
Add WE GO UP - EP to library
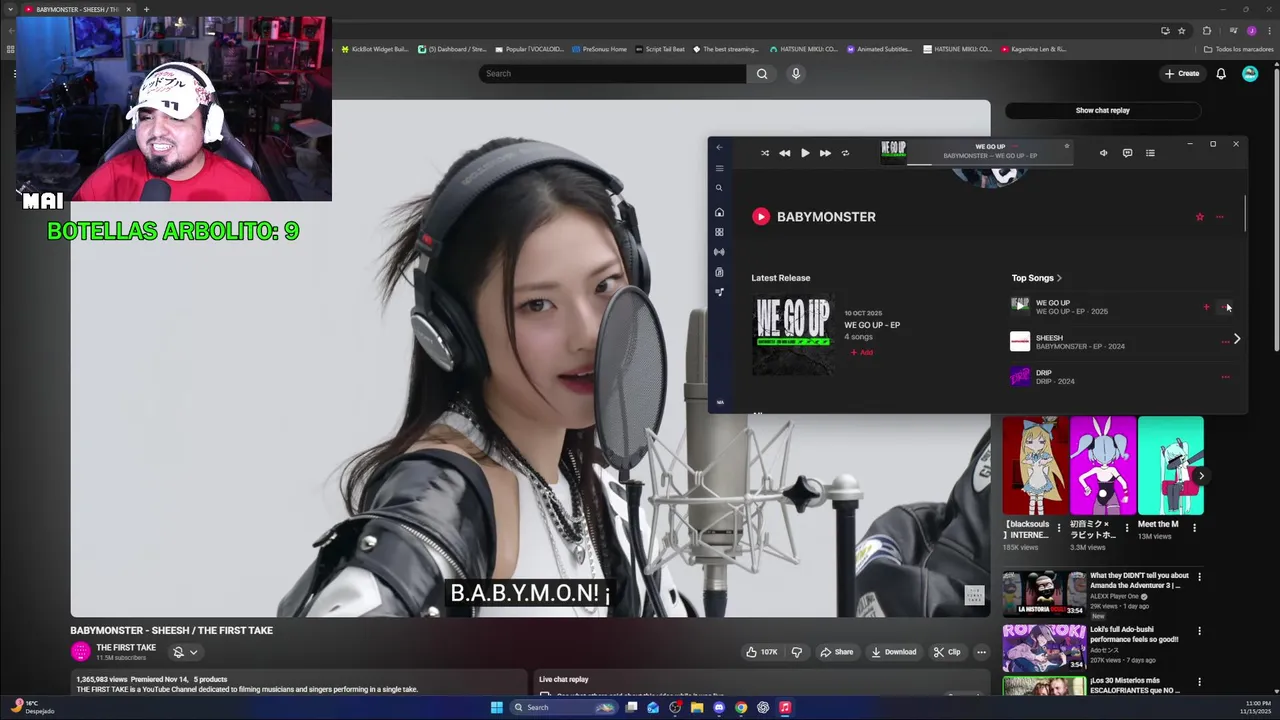coord(861,352)
